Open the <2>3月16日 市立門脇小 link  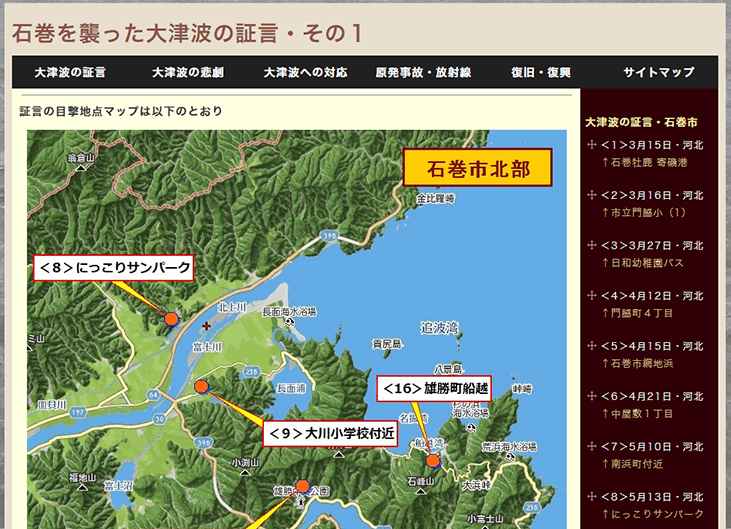point(645,212)
